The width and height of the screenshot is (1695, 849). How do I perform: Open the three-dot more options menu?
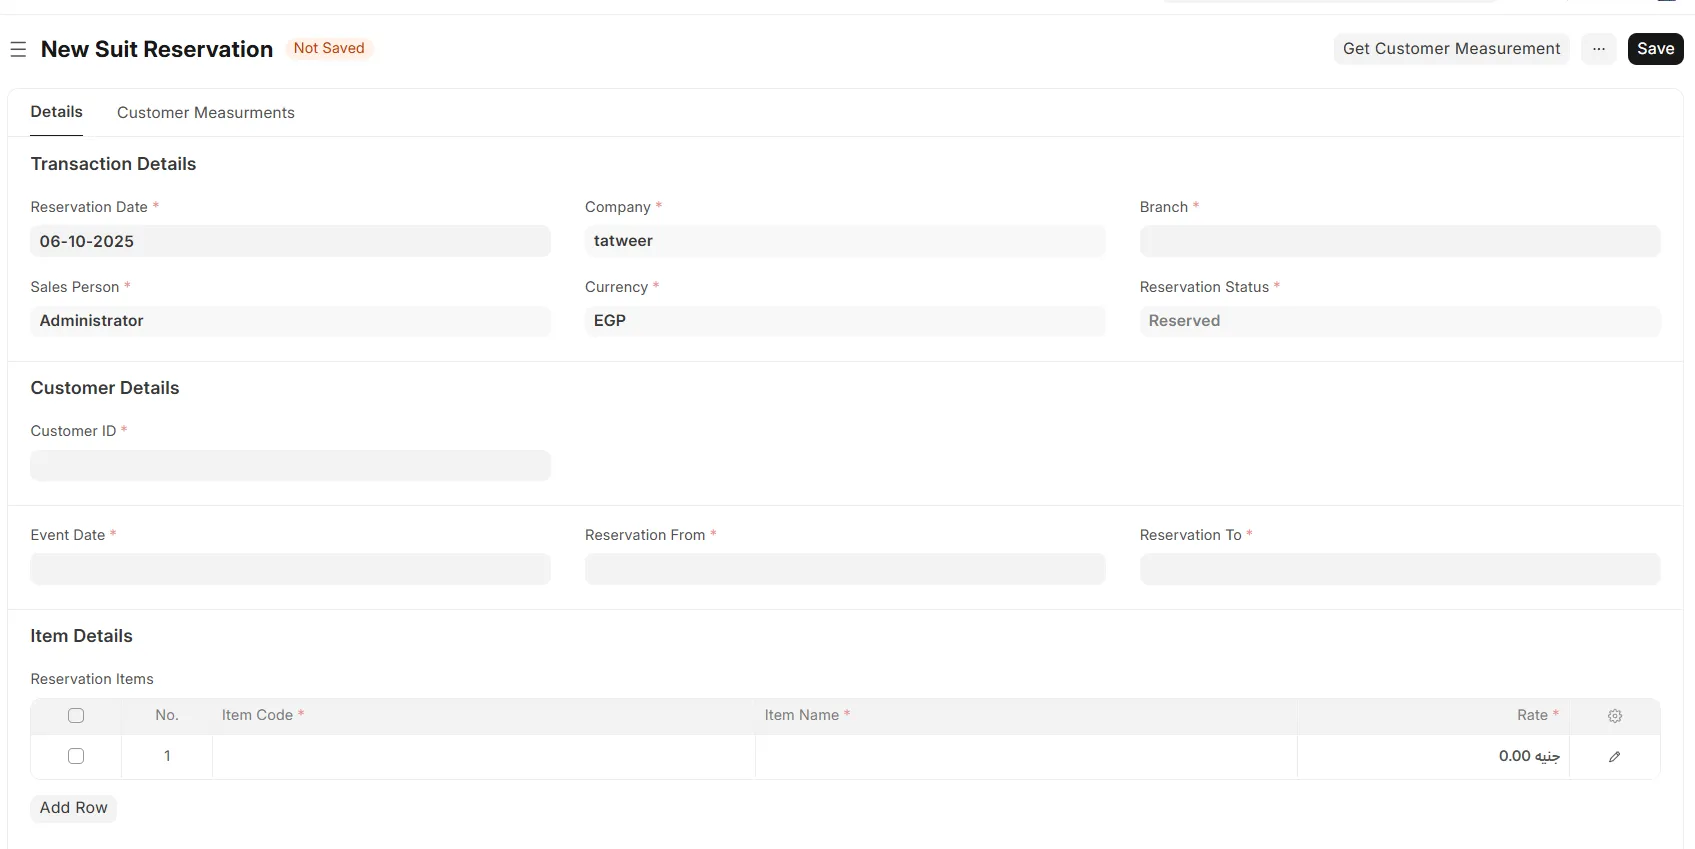click(1598, 49)
